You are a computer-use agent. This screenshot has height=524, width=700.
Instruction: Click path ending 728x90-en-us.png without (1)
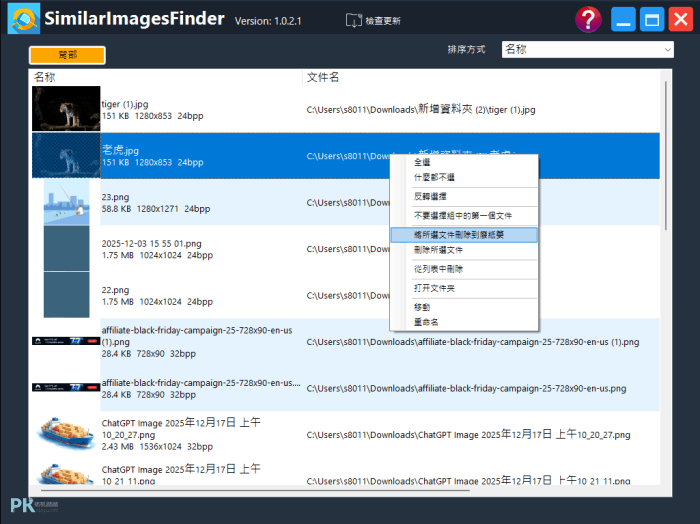click(x=466, y=388)
